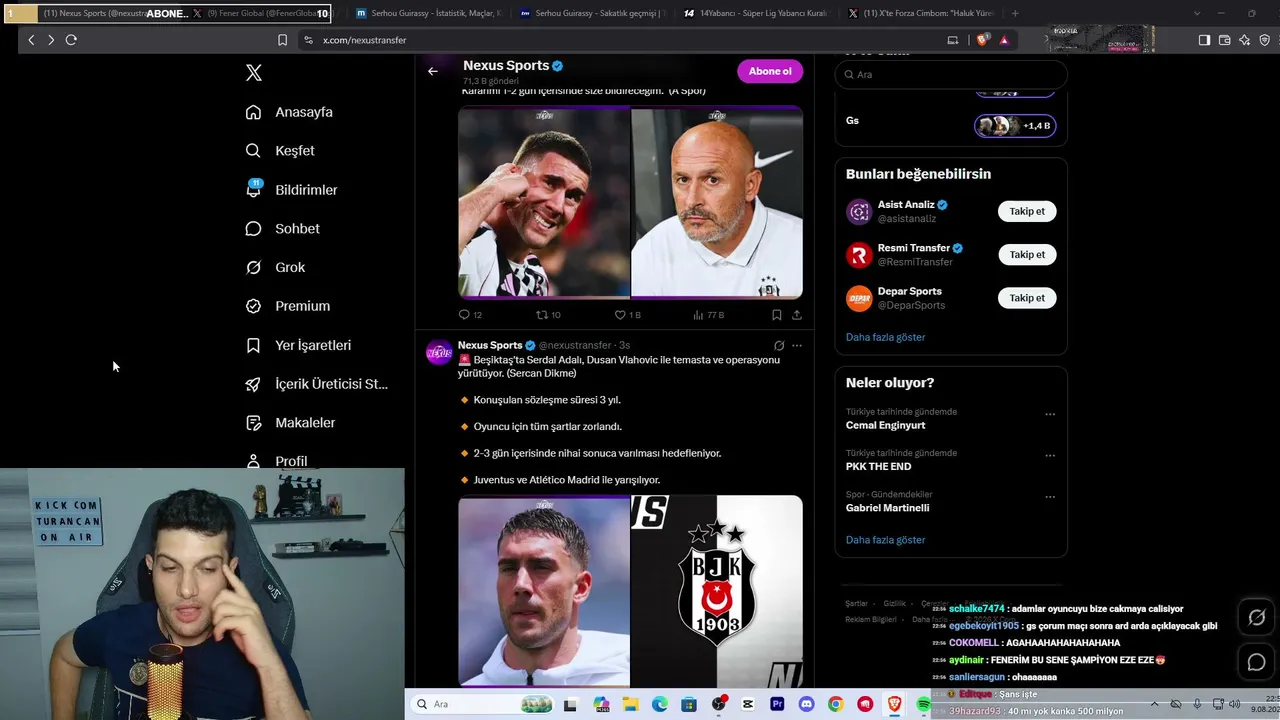
Task: Follow Asist Analiz with Takip et
Action: click(x=1027, y=211)
